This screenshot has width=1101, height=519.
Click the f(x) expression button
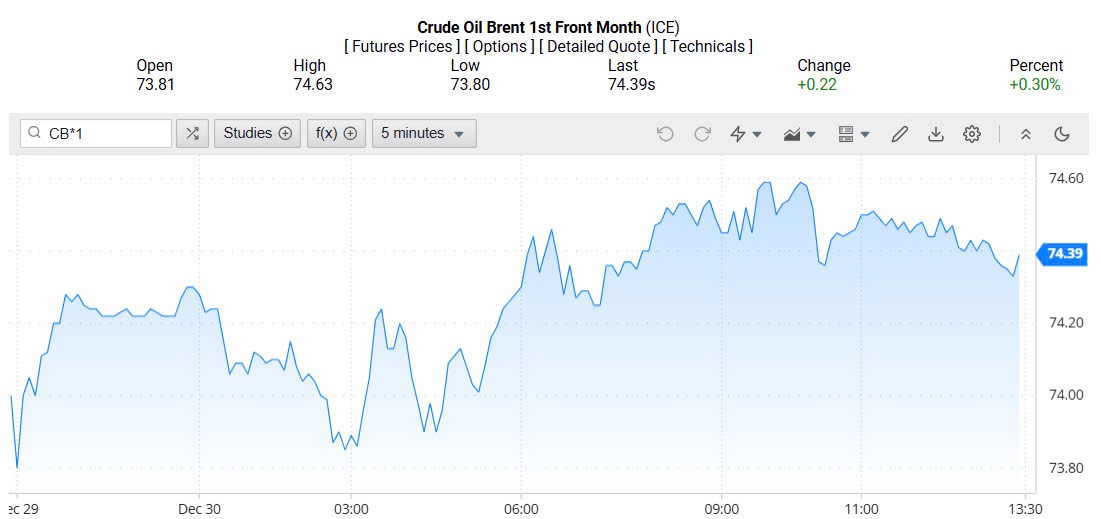coord(336,133)
